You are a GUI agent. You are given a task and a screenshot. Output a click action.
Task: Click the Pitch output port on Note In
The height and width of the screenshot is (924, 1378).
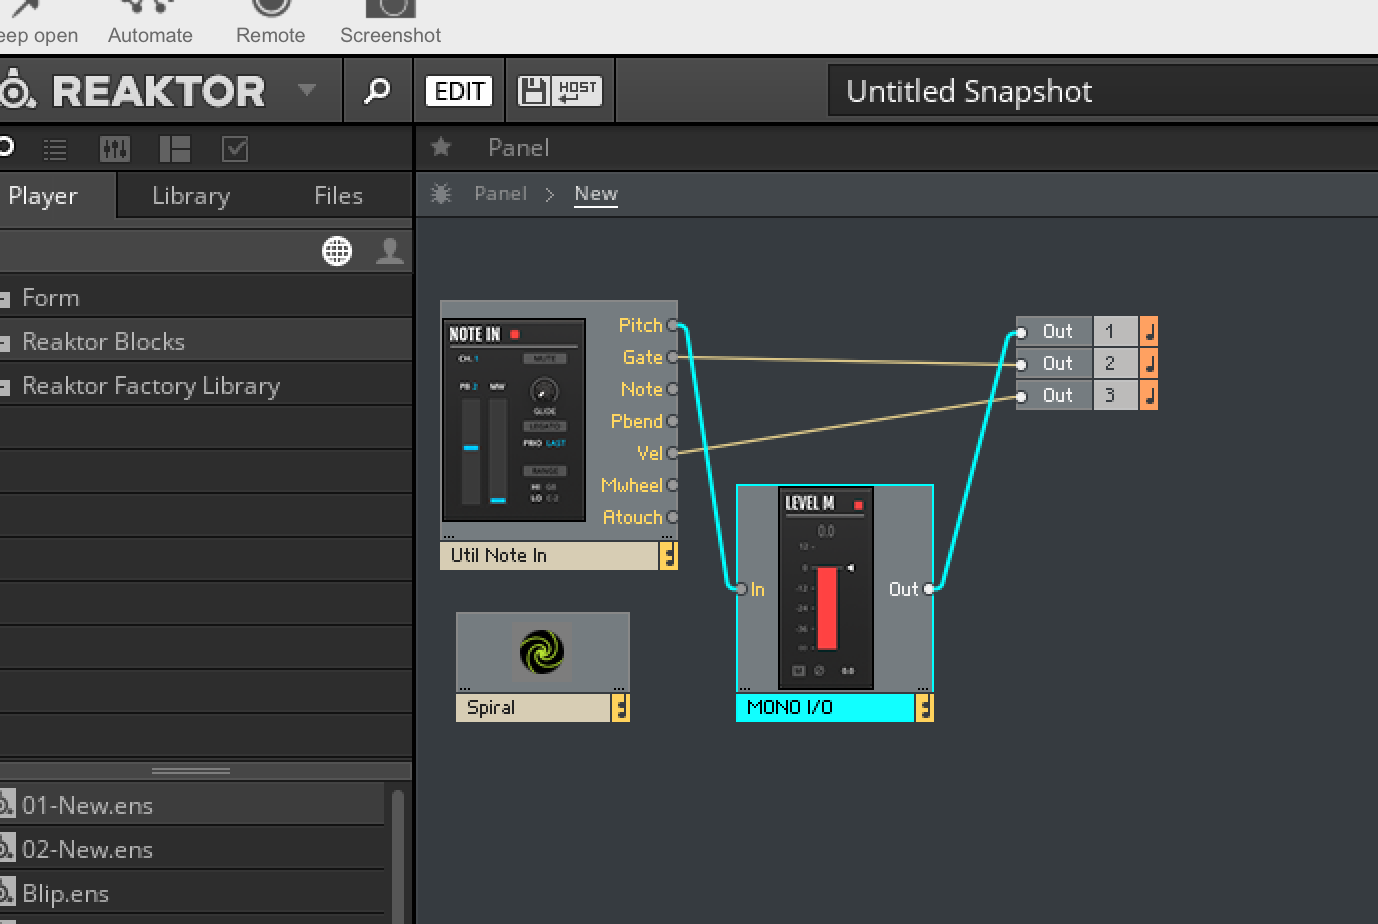pyautogui.click(x=672, y=325)
